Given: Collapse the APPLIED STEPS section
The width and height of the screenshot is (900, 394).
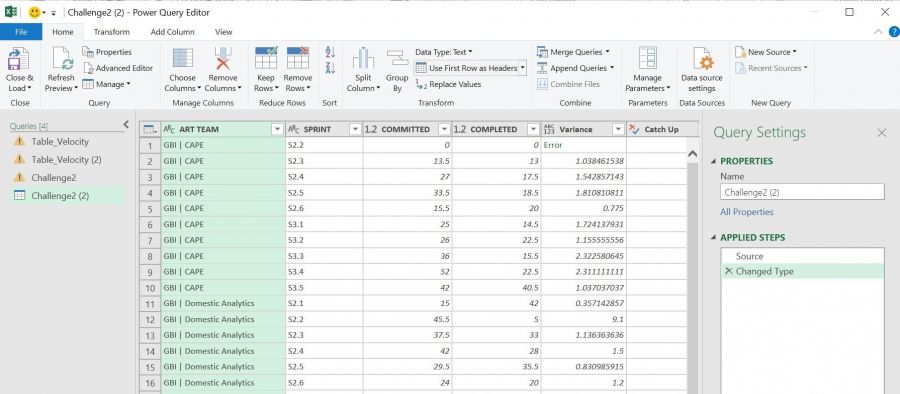Looking at the screenshot, I should (x=714, y=238).
